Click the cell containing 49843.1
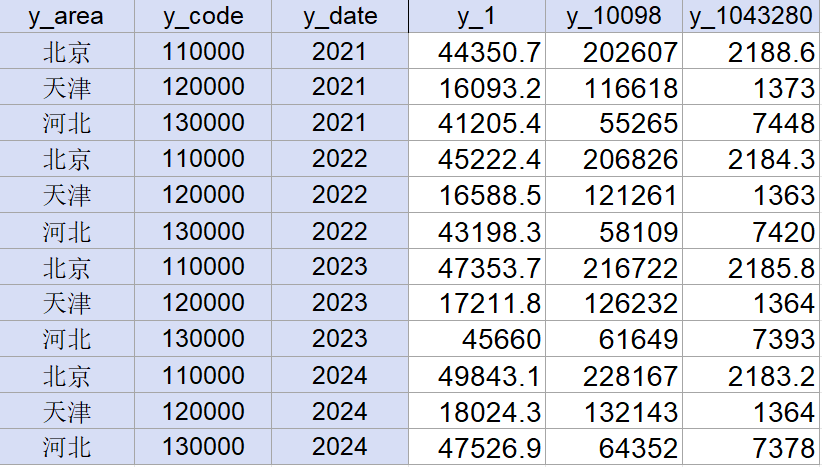The height and width of the screenshot is (467, 822). pyautogui.click(x=477, y=376)
